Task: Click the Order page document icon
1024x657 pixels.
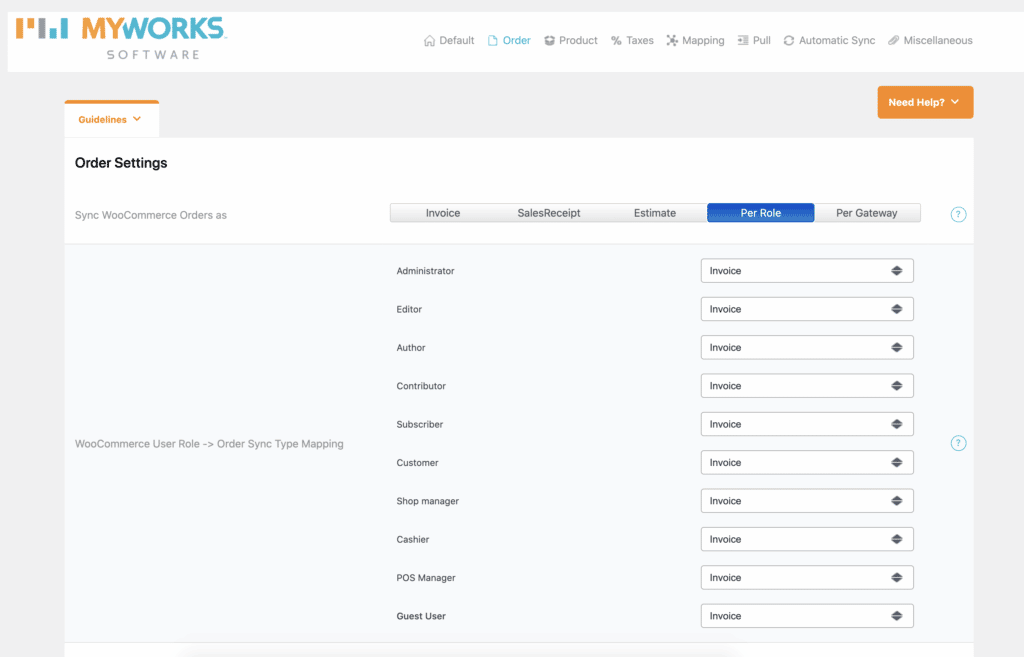Action: click(492, 40)
